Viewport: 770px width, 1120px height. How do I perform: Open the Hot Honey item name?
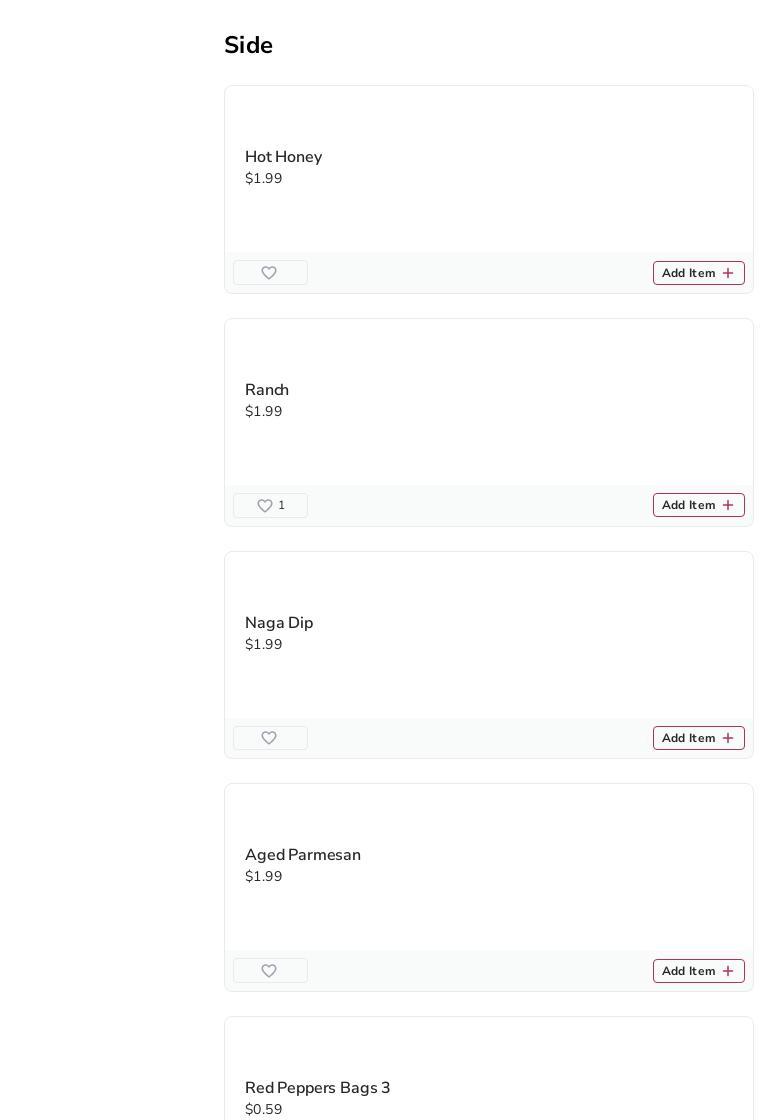(283, 157)
